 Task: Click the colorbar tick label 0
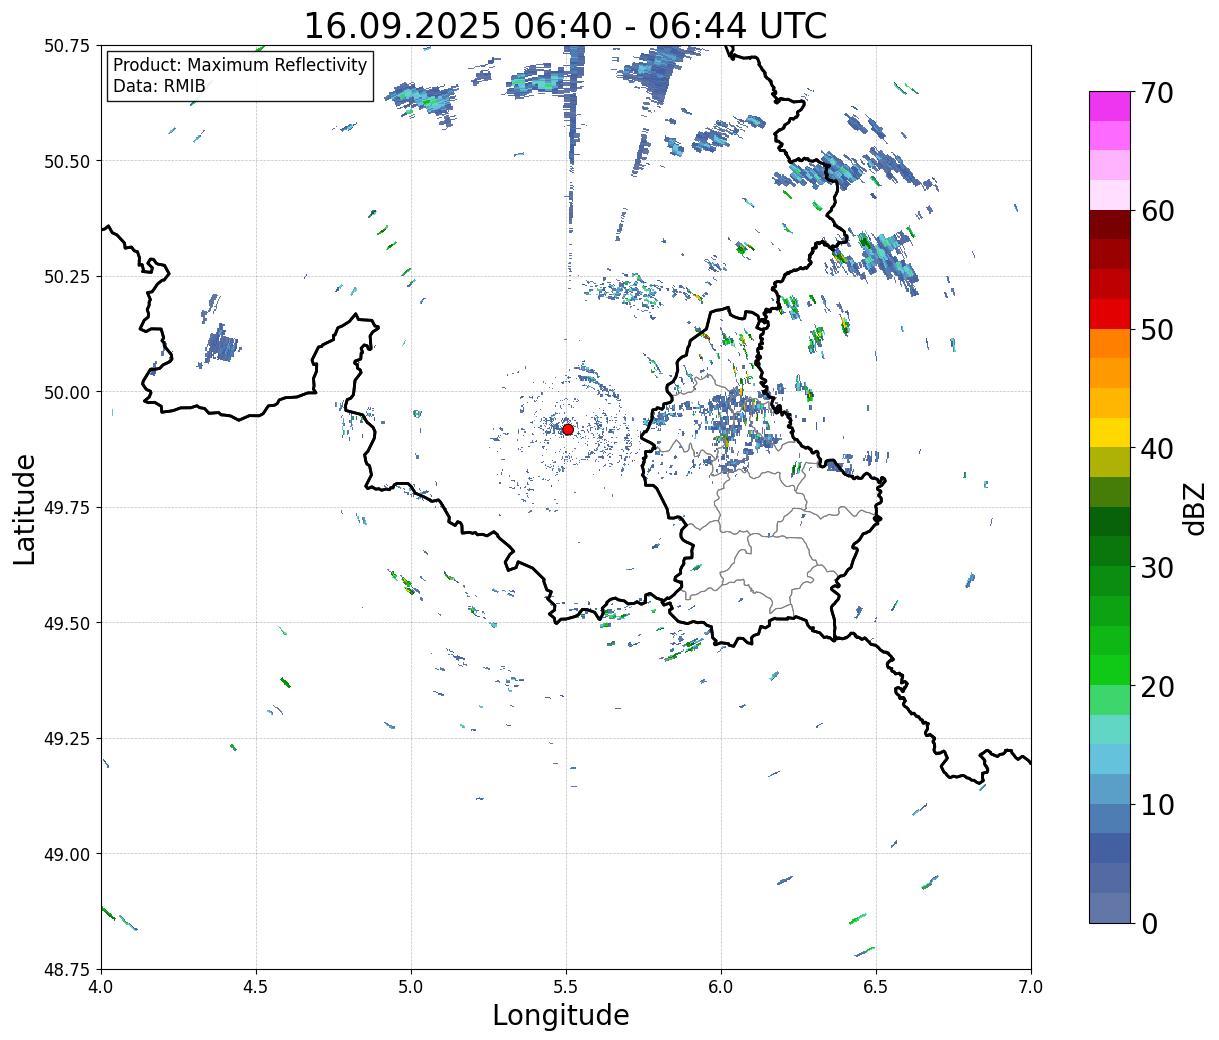coord(1149,923)
